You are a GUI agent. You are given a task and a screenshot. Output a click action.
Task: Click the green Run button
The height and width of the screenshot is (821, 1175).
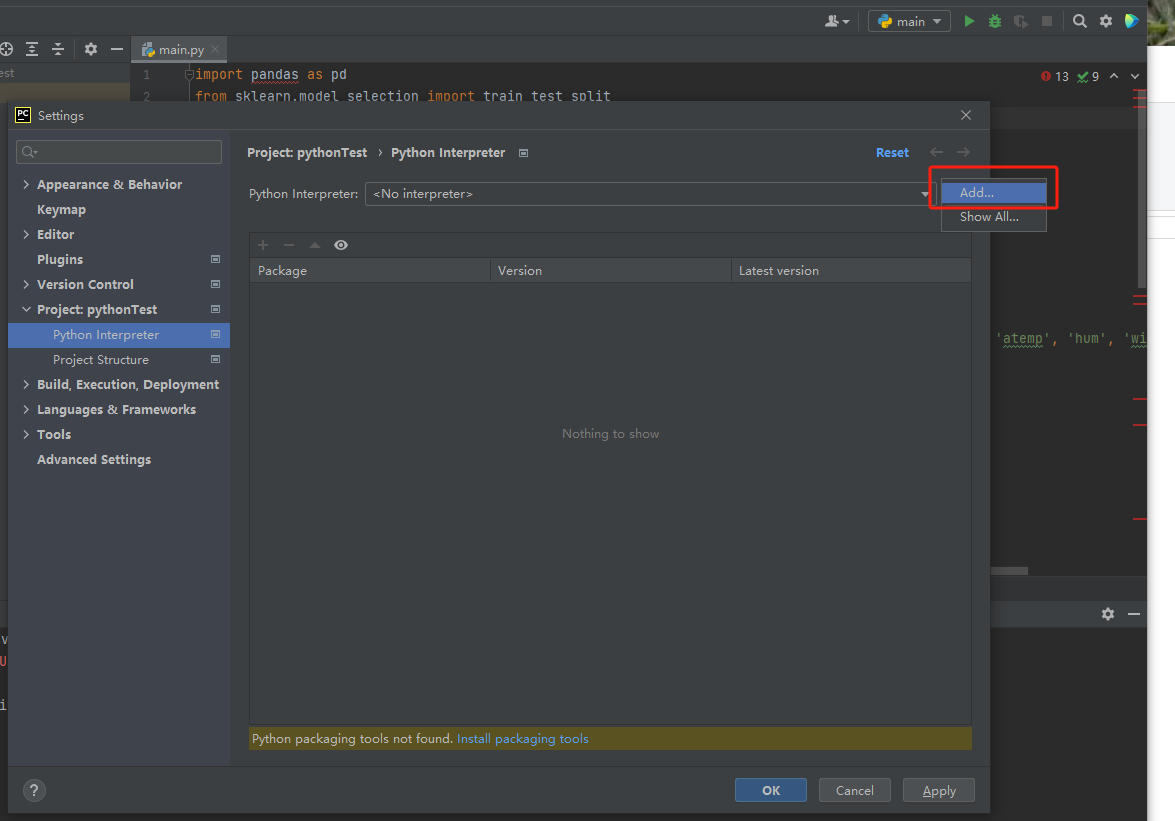969,21
